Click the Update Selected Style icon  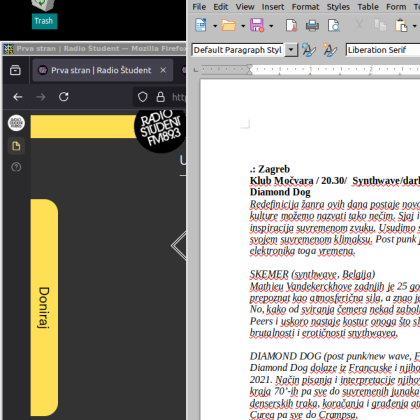pos(309,50)
